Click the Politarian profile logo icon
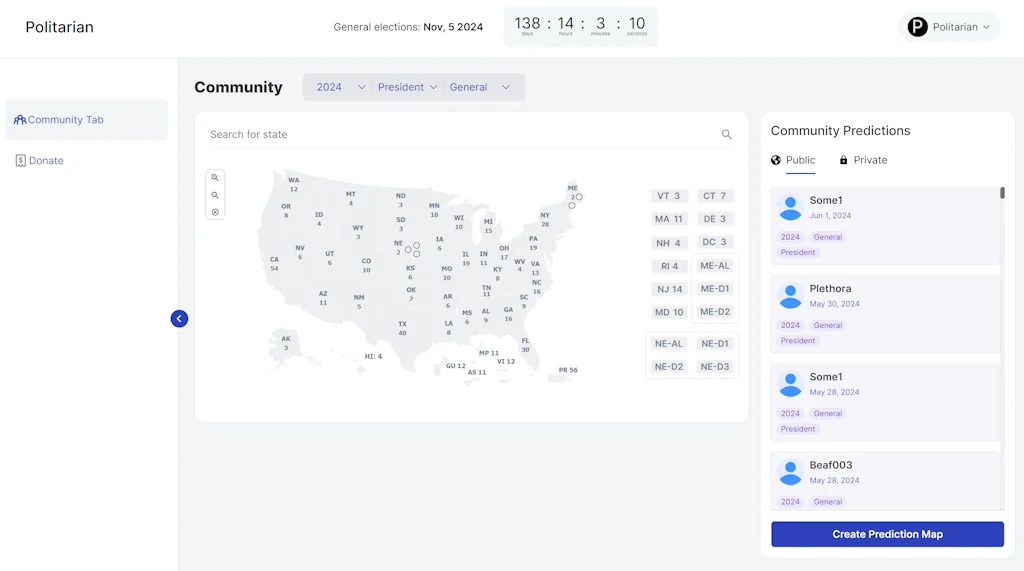This screenshot has width=1024, height=571. click(x=917, y=27)
